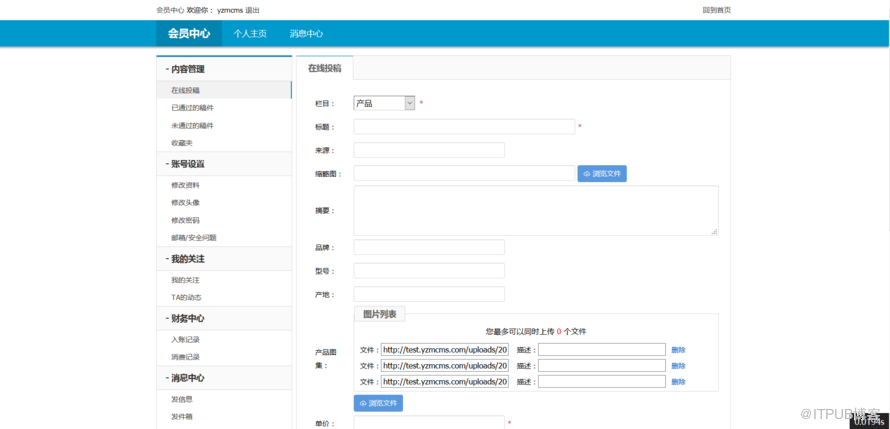Click the first 描述 field in 图片列表
890x429 pixels.
(x=602, y=350)
